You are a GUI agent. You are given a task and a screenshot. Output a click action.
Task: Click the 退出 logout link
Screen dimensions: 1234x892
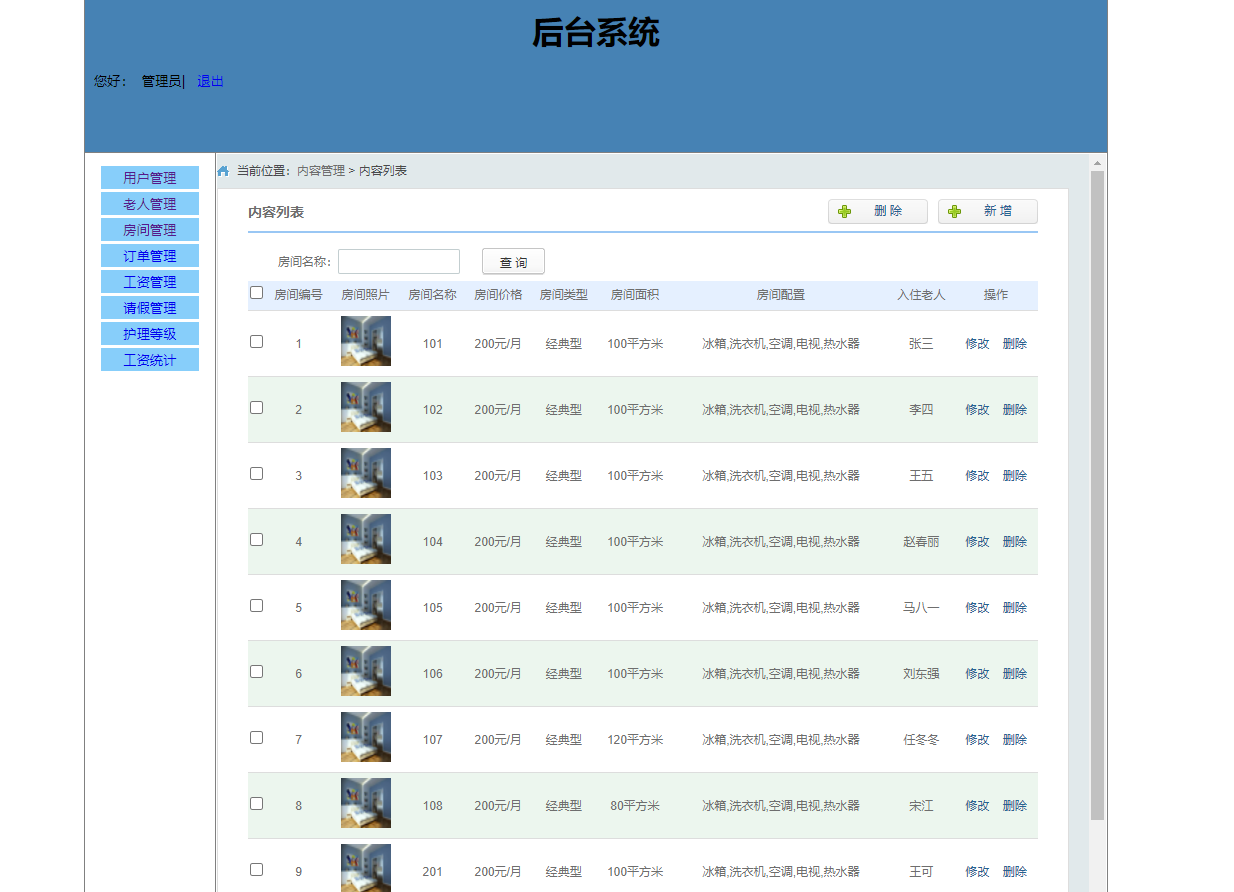pos(210,81)
